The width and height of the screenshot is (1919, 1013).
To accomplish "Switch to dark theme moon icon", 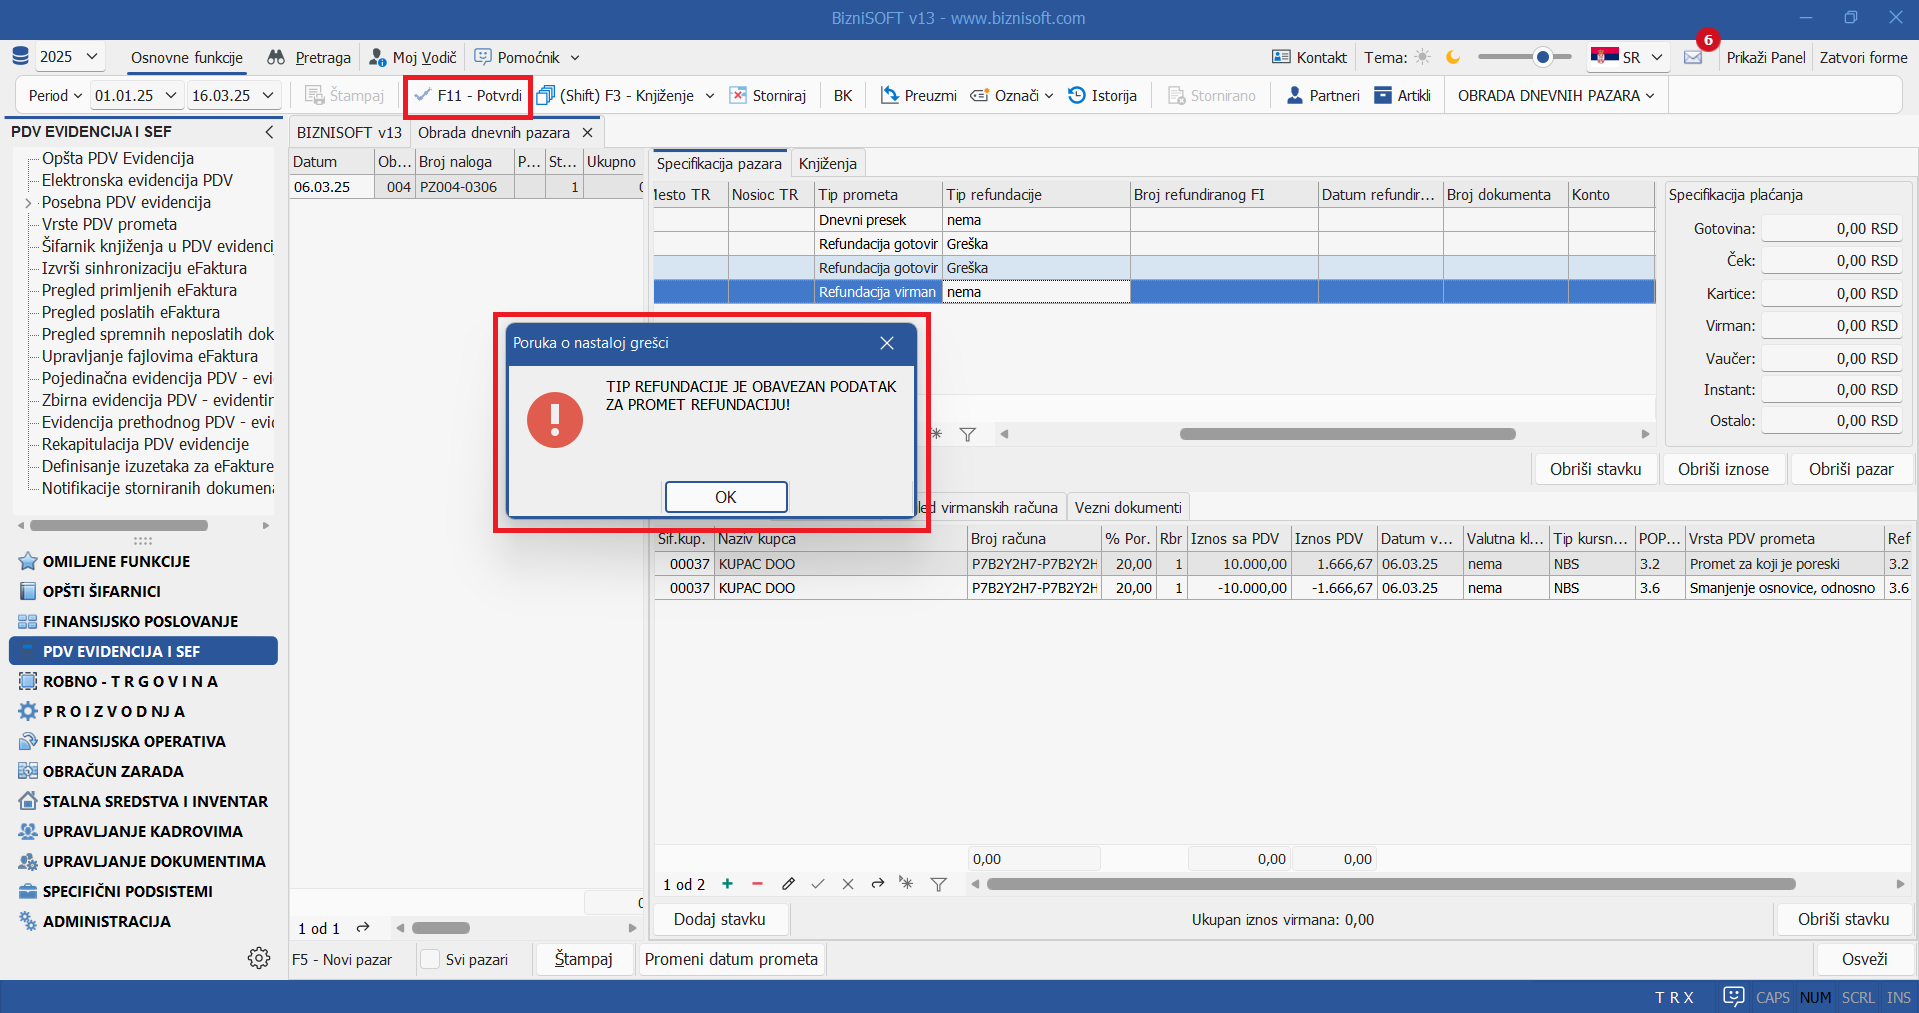I will coord(1453,58).
